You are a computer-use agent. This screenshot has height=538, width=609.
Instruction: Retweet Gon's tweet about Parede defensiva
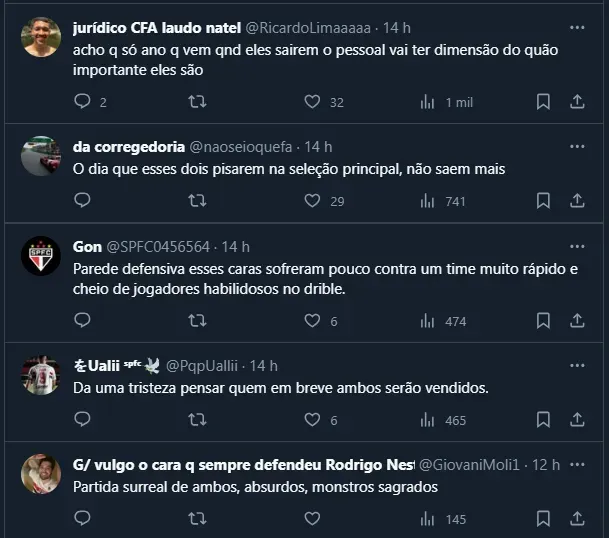click(x=198, y=321)
